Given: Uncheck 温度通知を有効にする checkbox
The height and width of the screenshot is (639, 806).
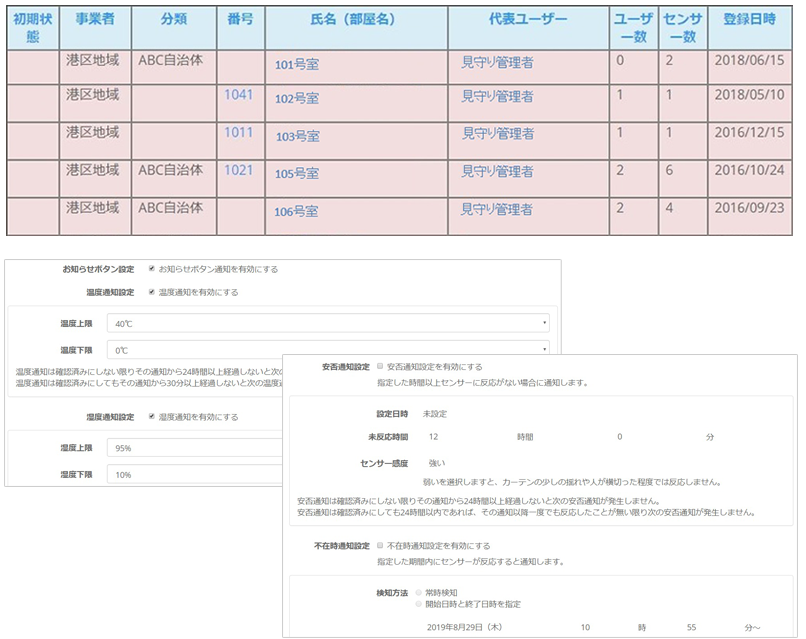Looking at the screenshot, I should click(x=151, y=292).
